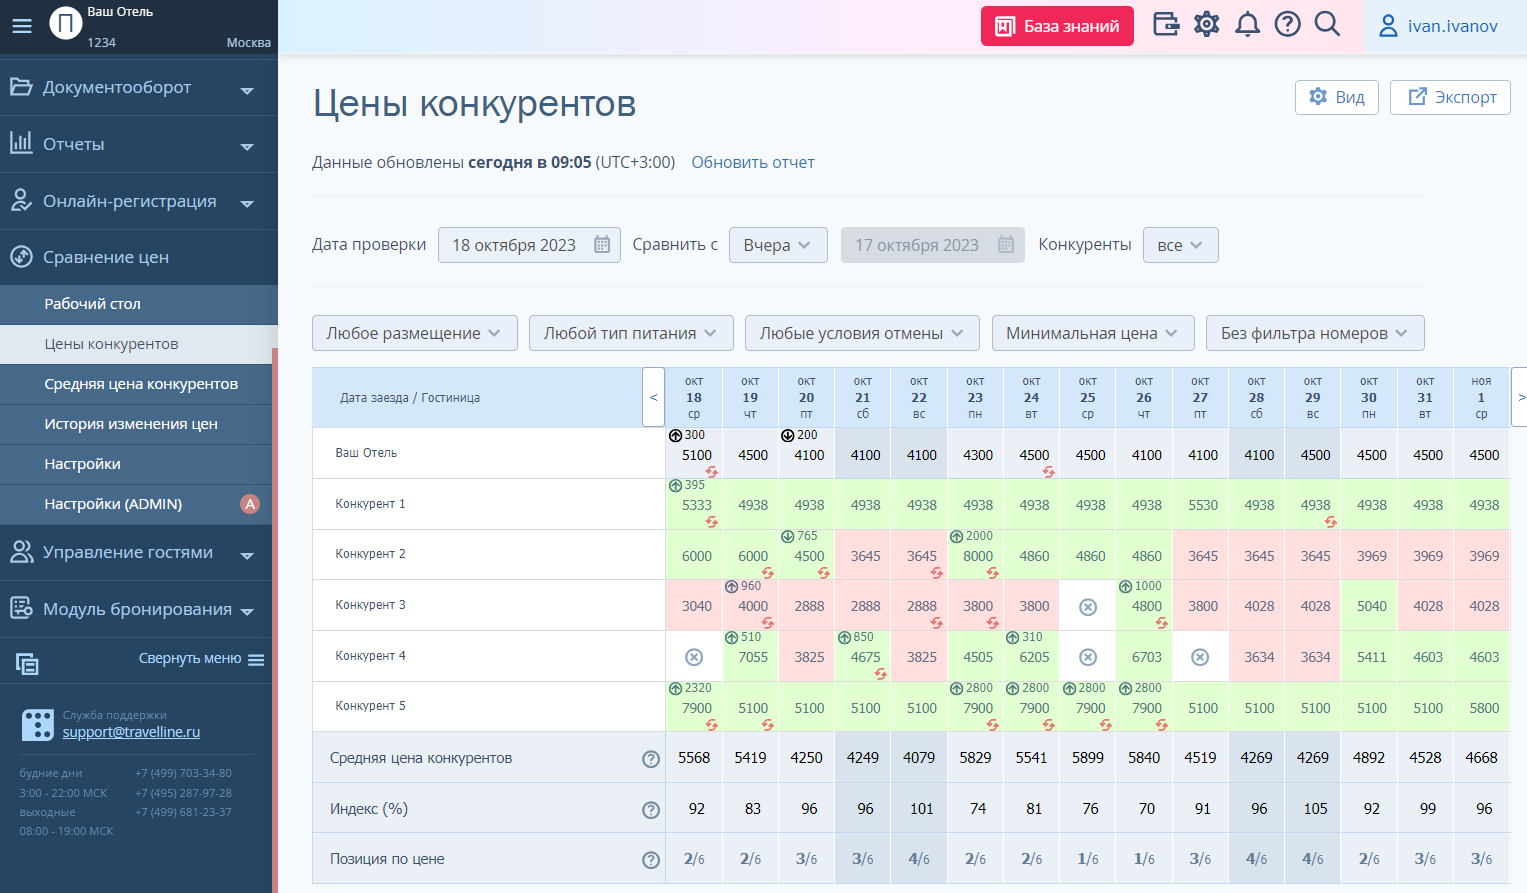Click the Дата проверки date field
1527x893 pixels.
tap(529, 245)
